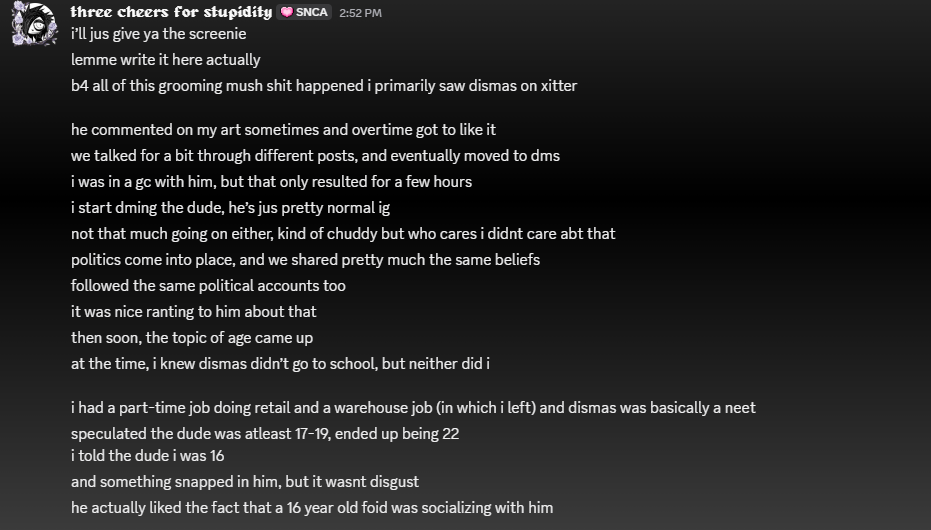The image size is (931, 530).
Task: Click the line "it was nice ranting to him"
Action: coord(193,312)
